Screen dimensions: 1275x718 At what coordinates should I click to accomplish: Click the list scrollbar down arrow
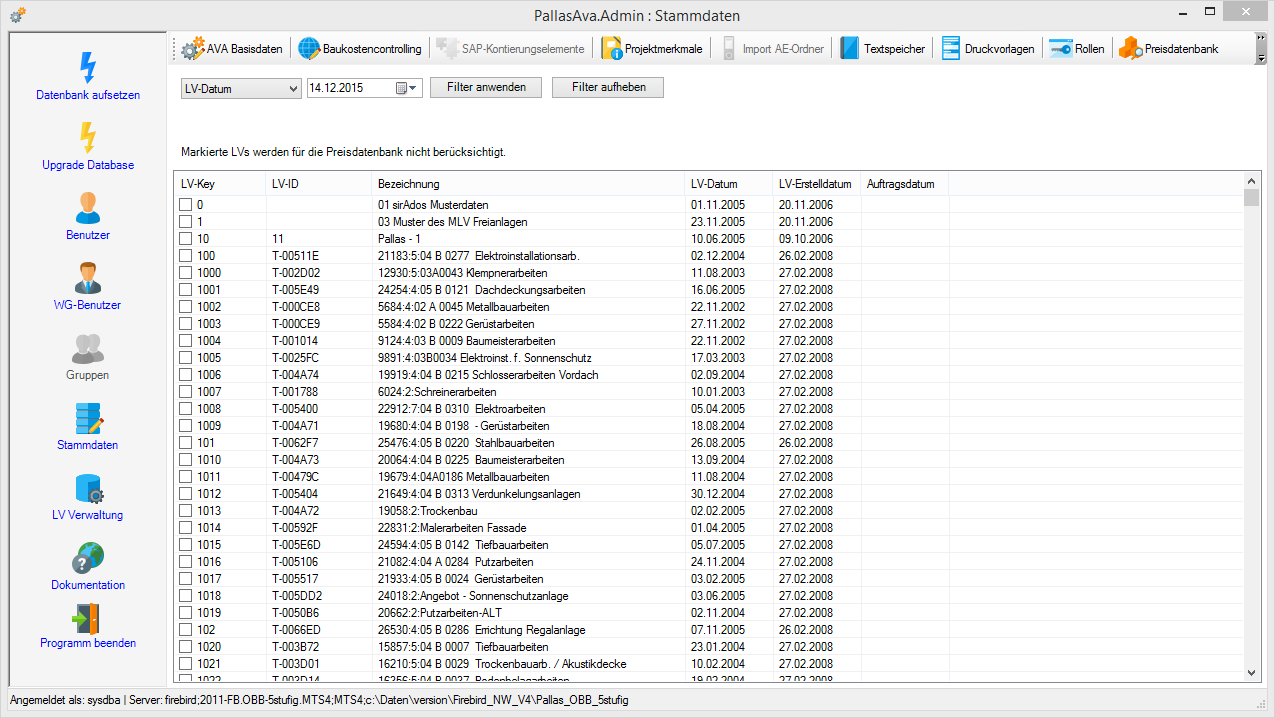click(1251, 673)
